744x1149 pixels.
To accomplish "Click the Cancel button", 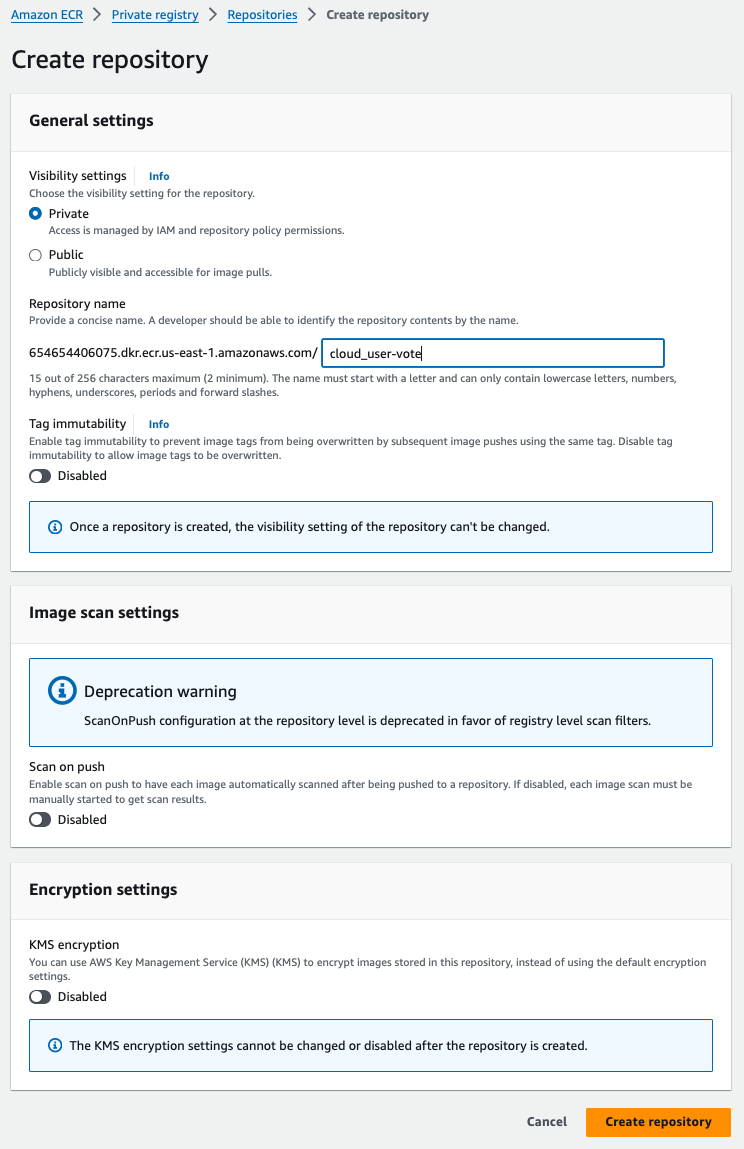I will point(547,1122).
